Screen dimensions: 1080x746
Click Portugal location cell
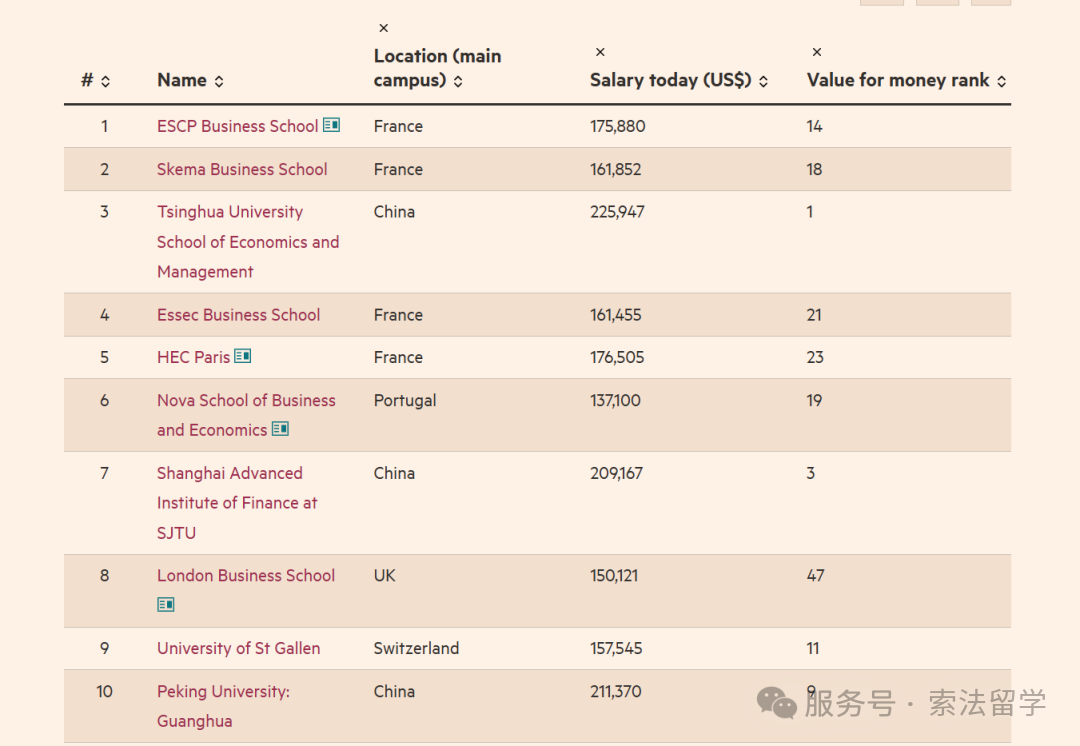pos(405,400)
